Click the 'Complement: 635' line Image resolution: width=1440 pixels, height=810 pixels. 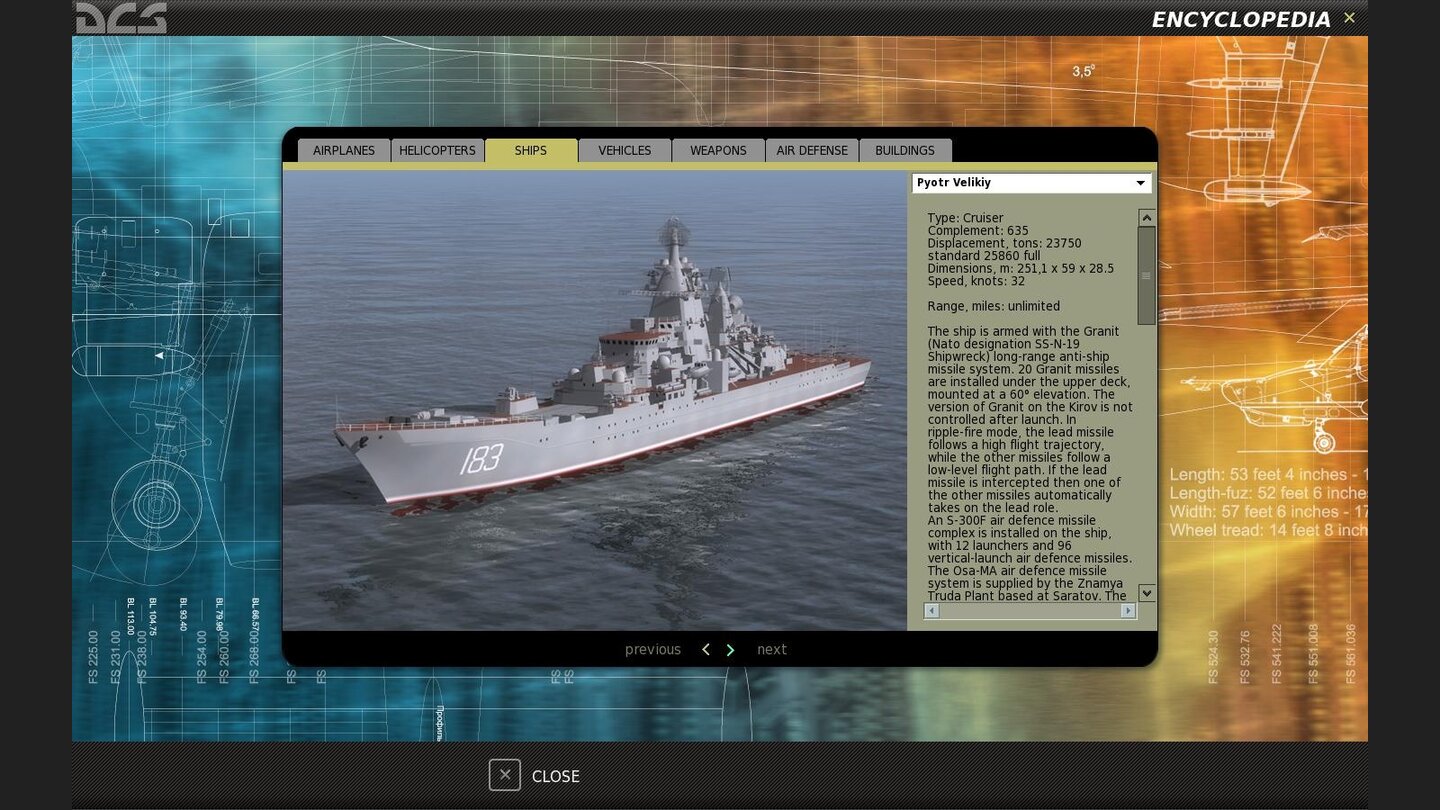(x=978, y=231)
